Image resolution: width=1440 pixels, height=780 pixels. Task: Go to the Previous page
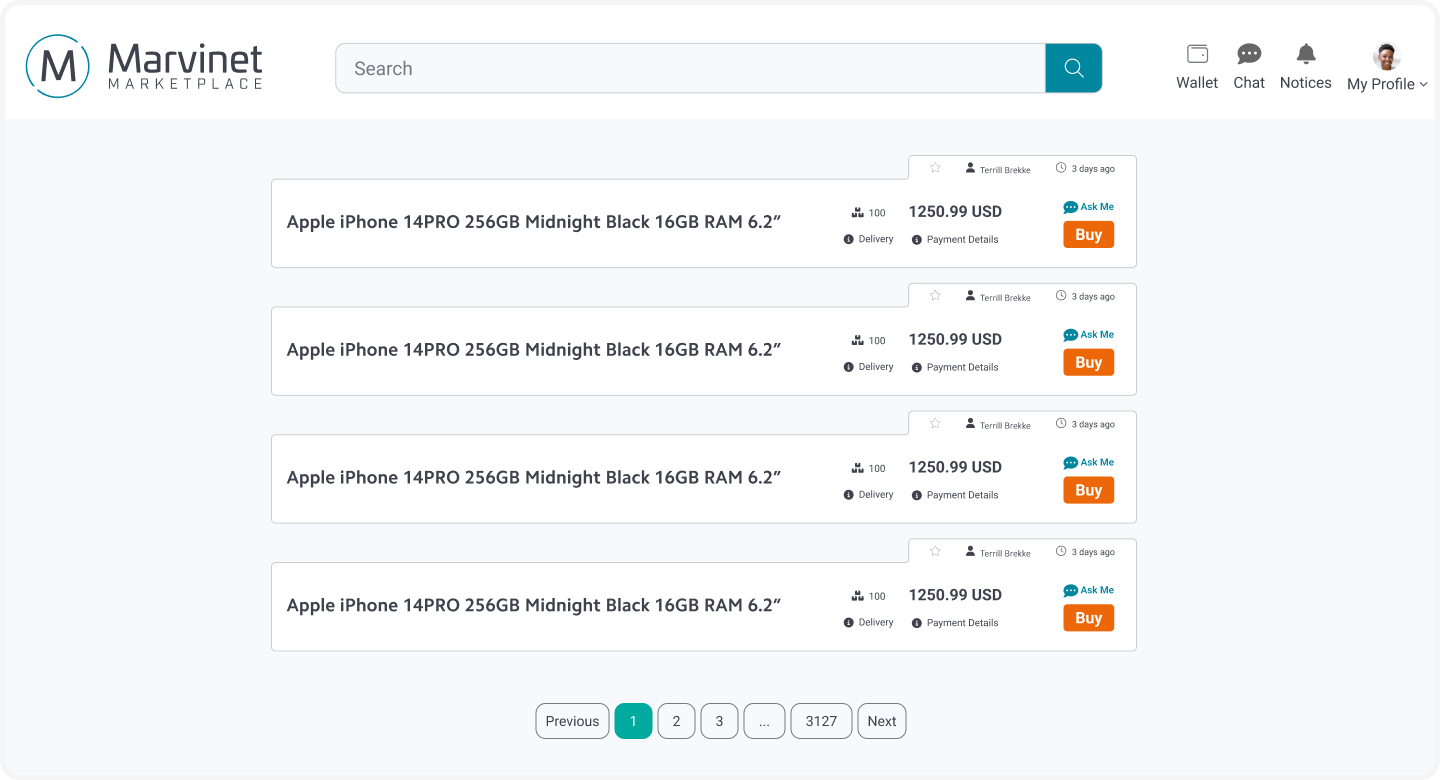(x=572, y=721)
